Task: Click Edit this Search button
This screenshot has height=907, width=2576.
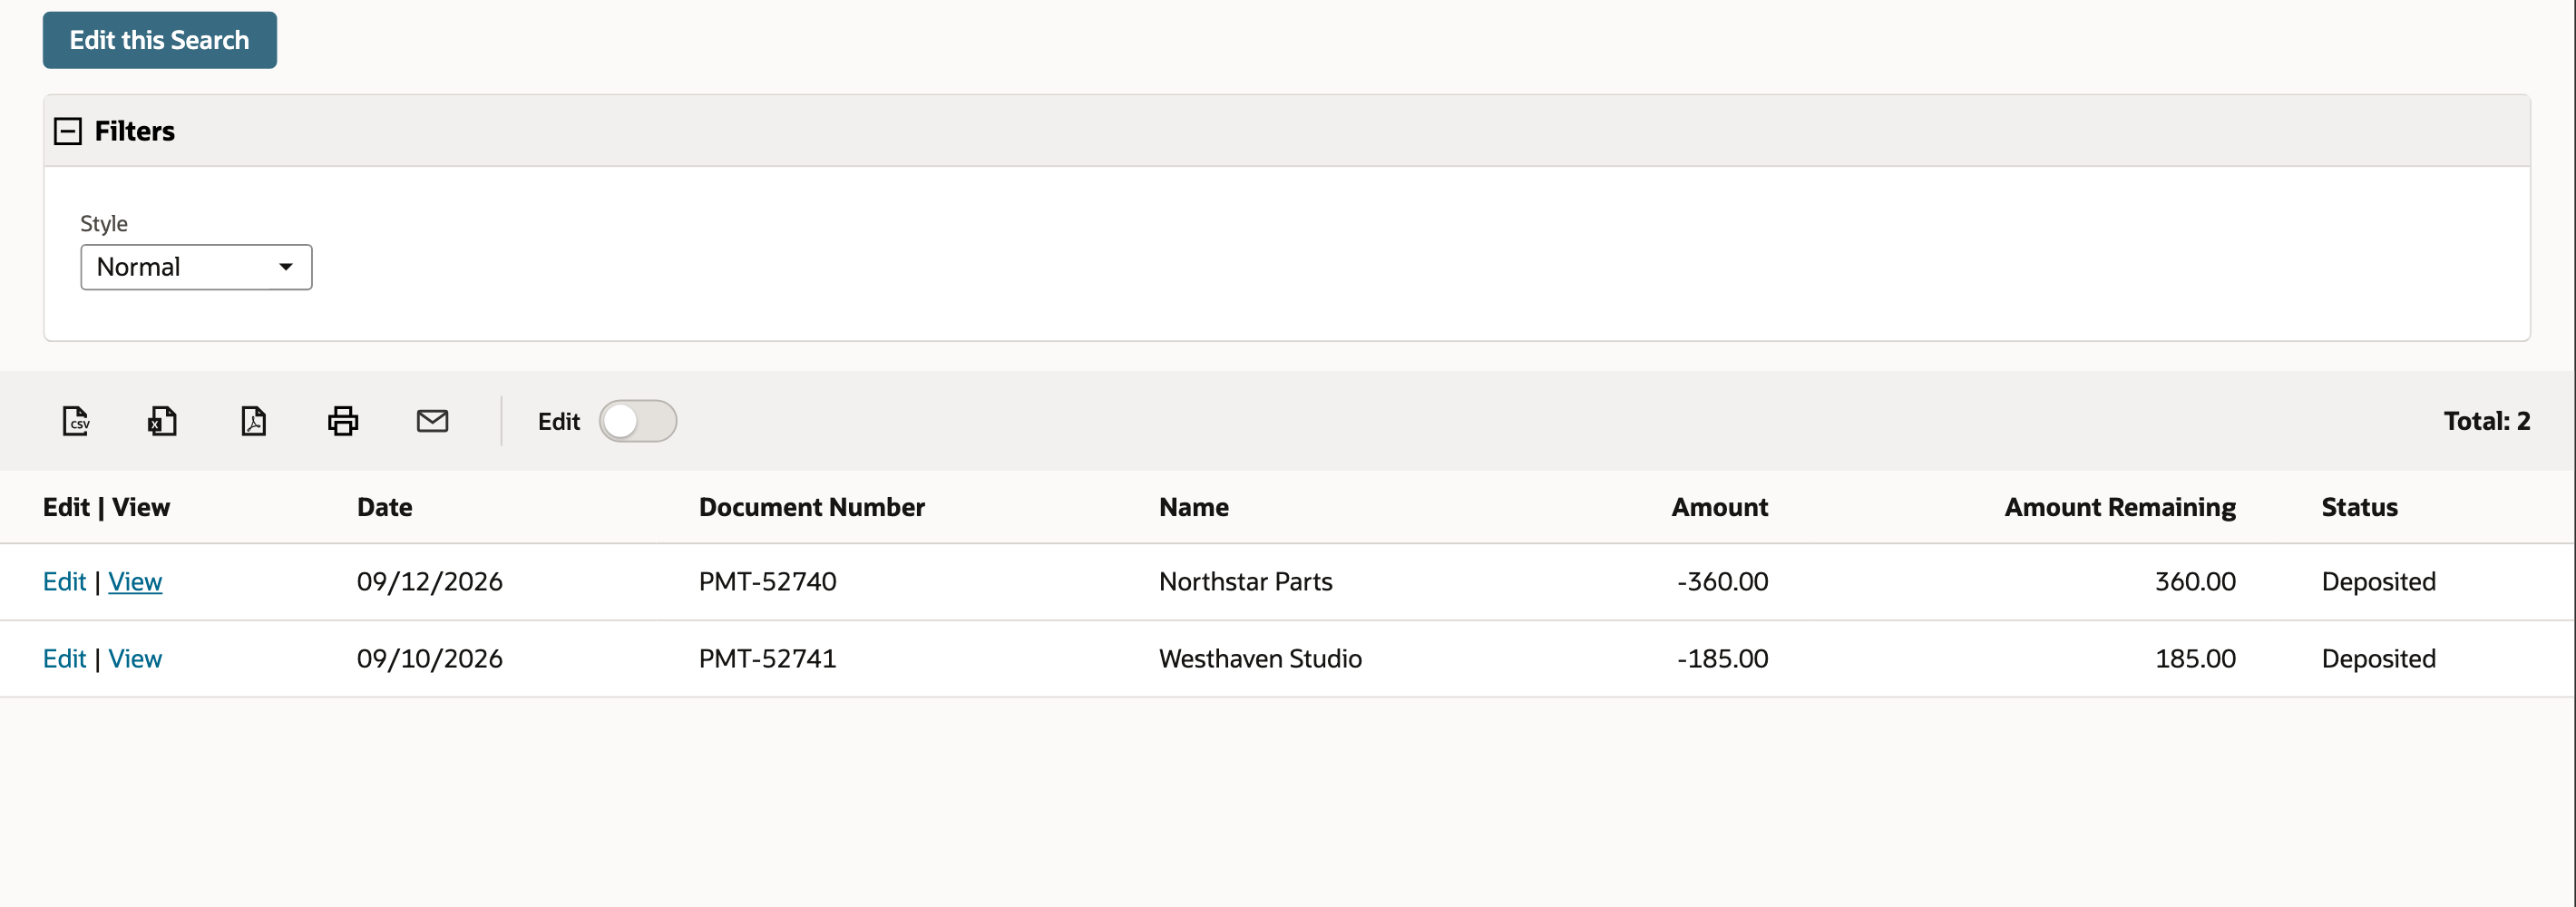Action: coord(160,40)
